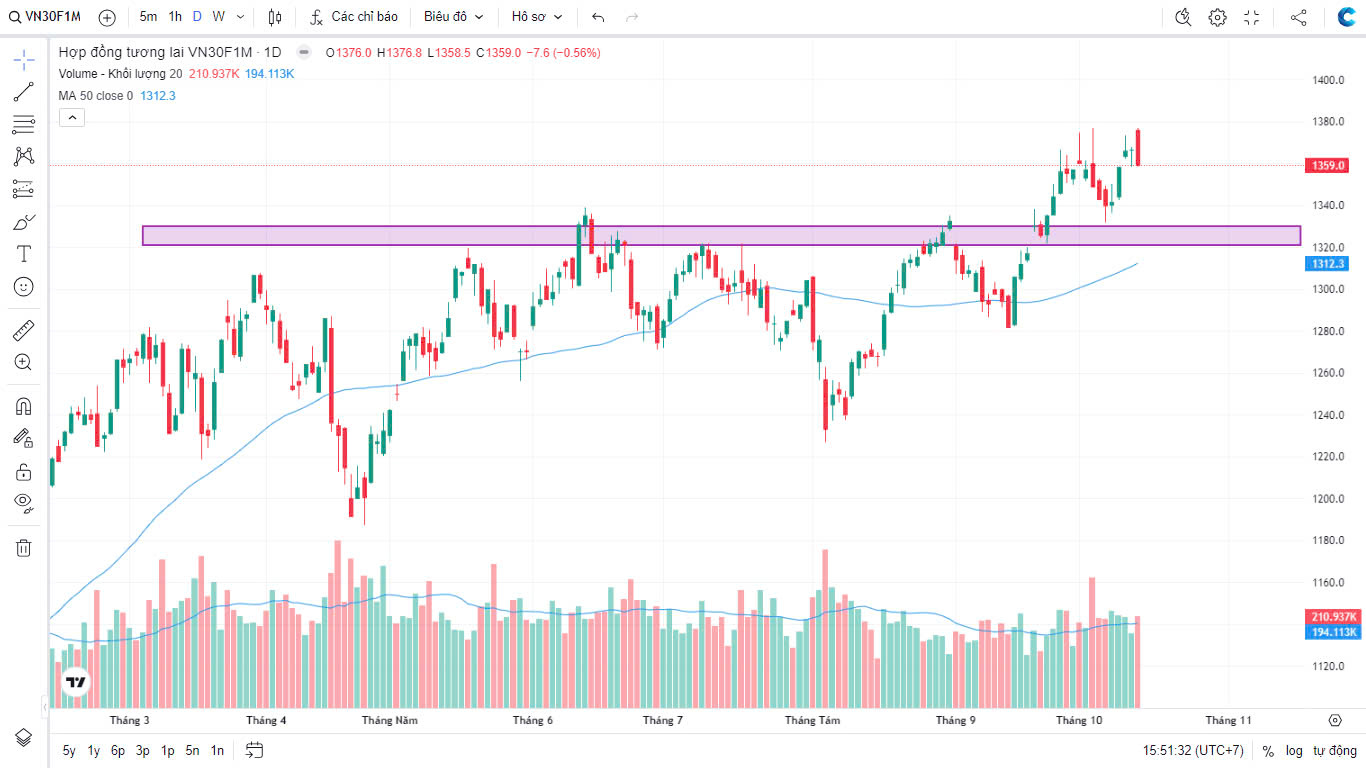Toggle hide all drawings eye icon
The width and height of the screenshot is (1366, 768).
pyautogui.click(x=24, y=502)
